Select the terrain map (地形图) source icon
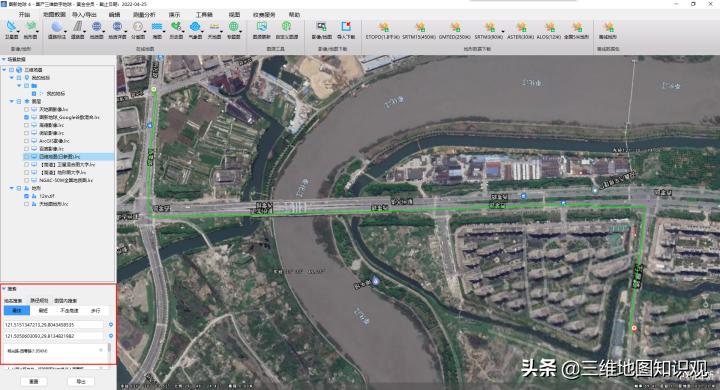The width and height of the screenshot is (720, 390). click(30, 27)
